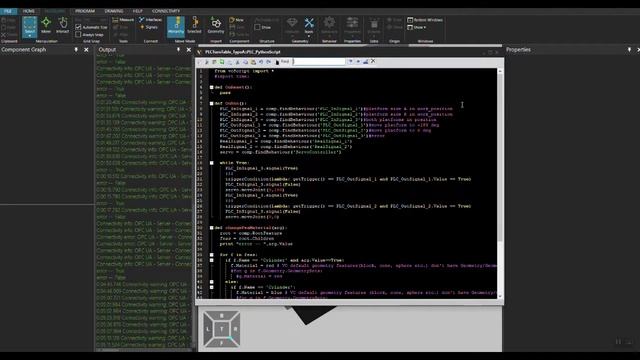Select the Select manipulation tool
The width and height of the screenshot is (640, 360).
[x=29, y=26]
